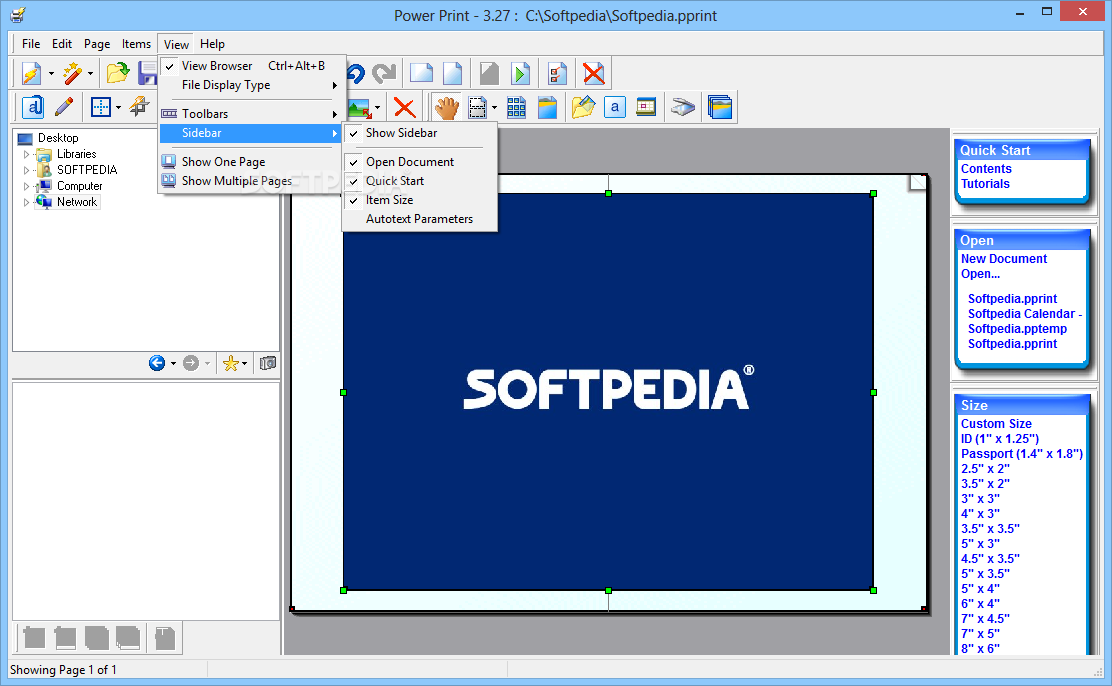Open Contents link in Quick Start

point(986,169)
